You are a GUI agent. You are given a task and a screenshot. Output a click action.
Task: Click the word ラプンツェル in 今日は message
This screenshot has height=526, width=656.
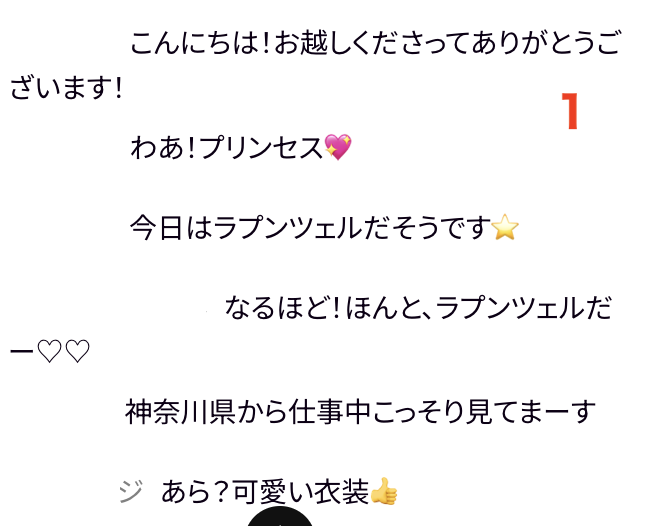(x=288, y=227)
